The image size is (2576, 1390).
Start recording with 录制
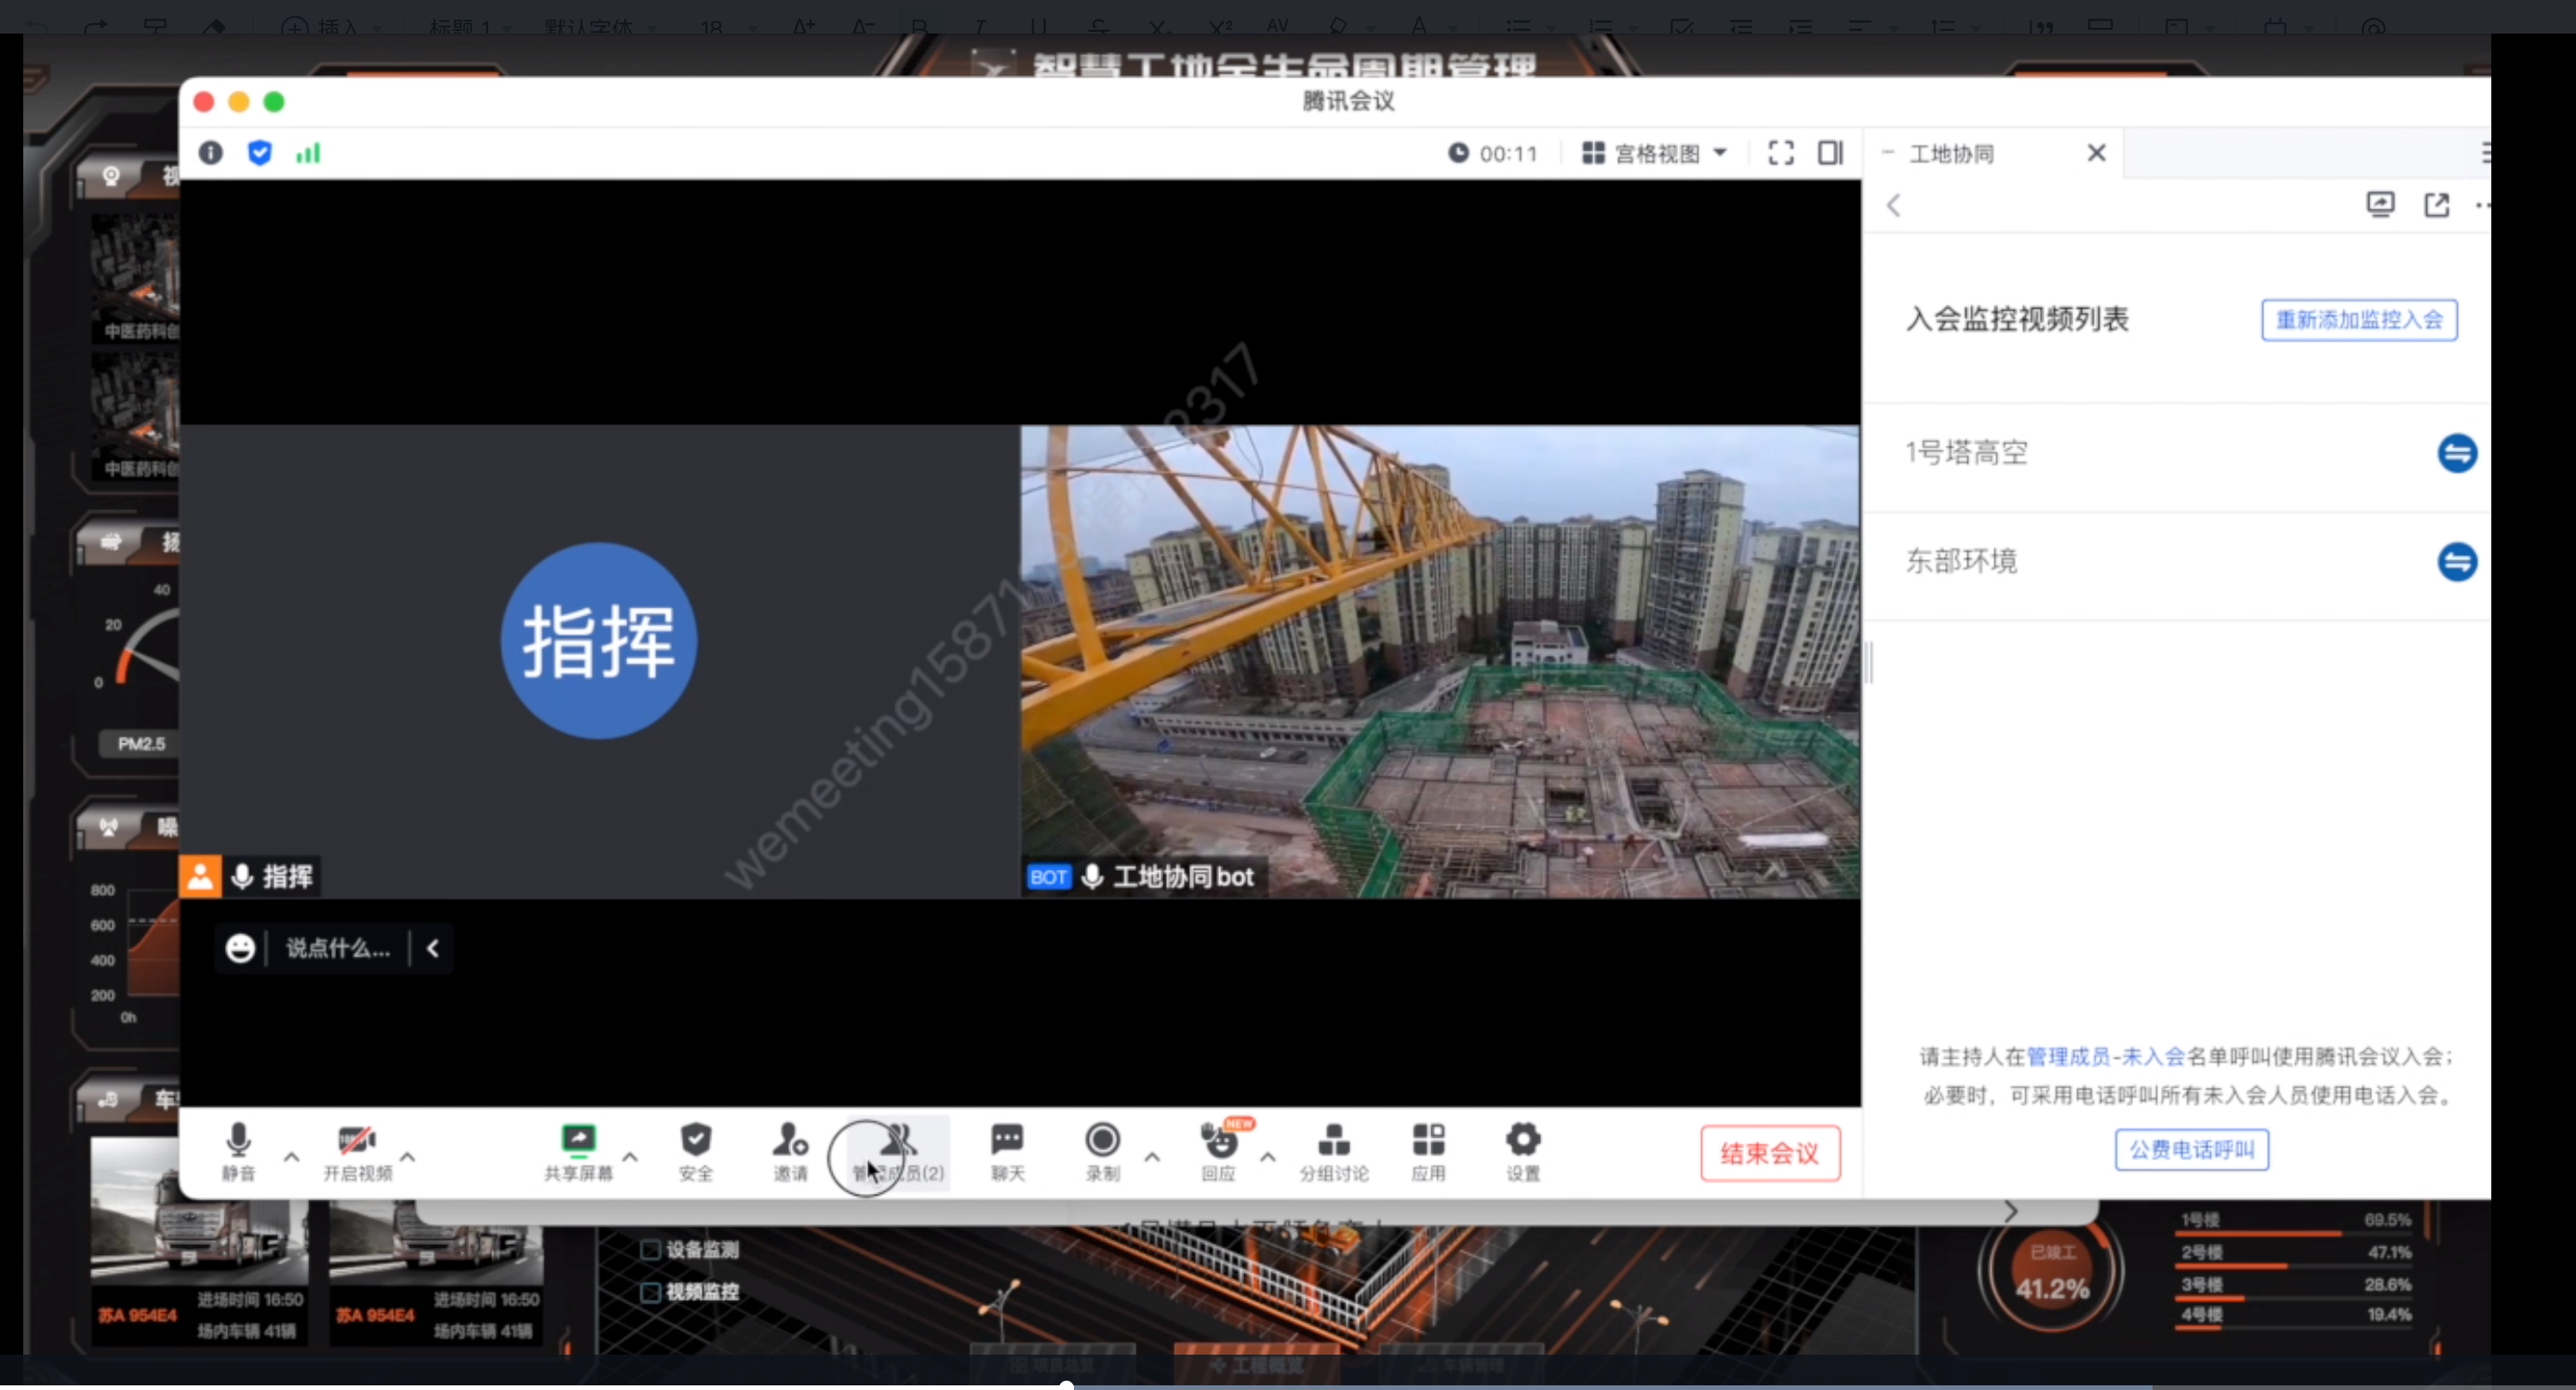pos(1102,1152)
